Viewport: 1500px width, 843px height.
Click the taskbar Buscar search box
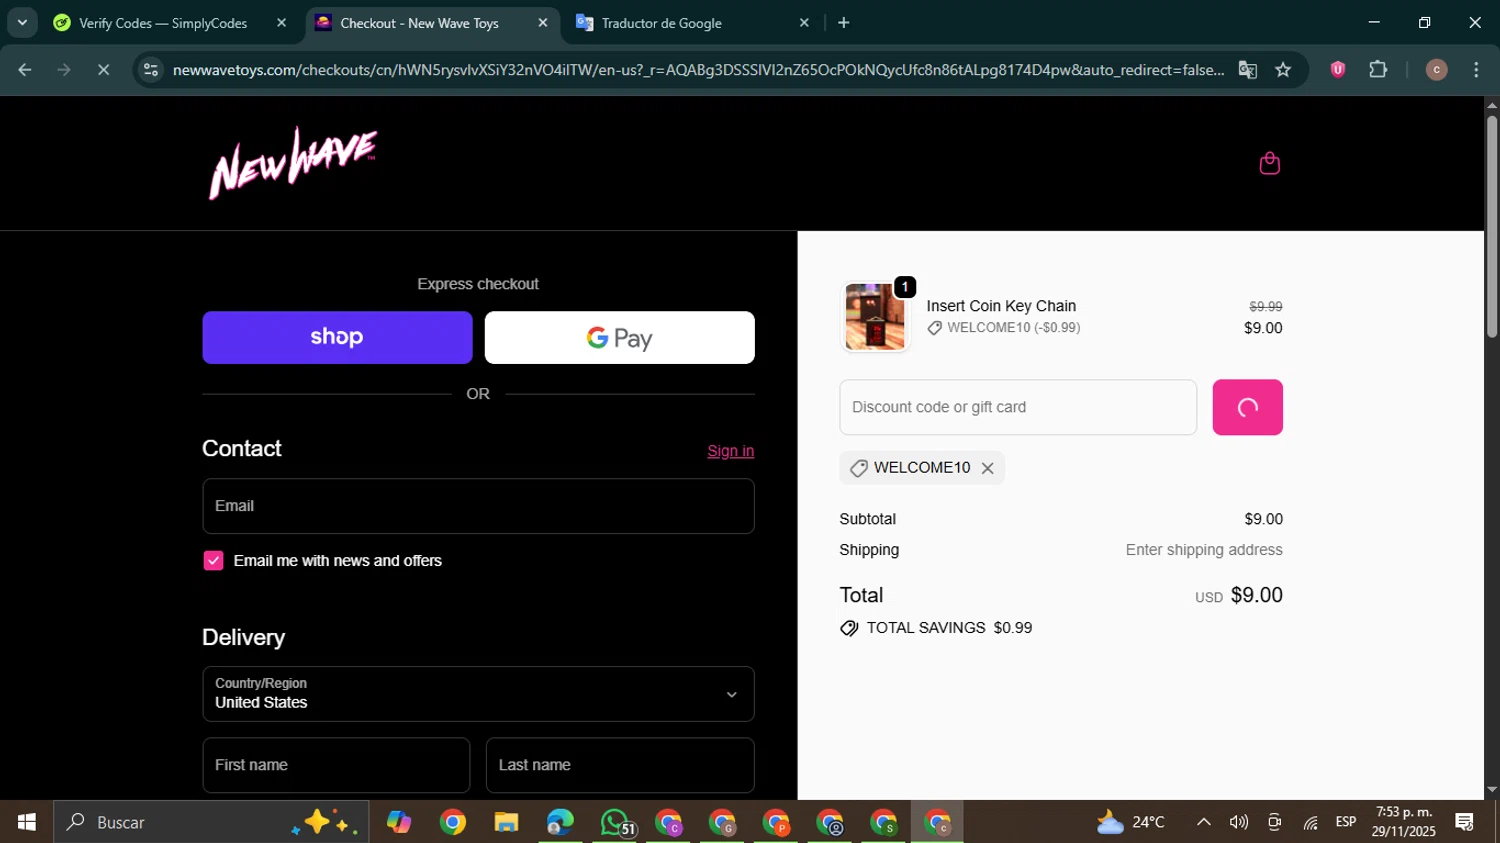(211, 822)
